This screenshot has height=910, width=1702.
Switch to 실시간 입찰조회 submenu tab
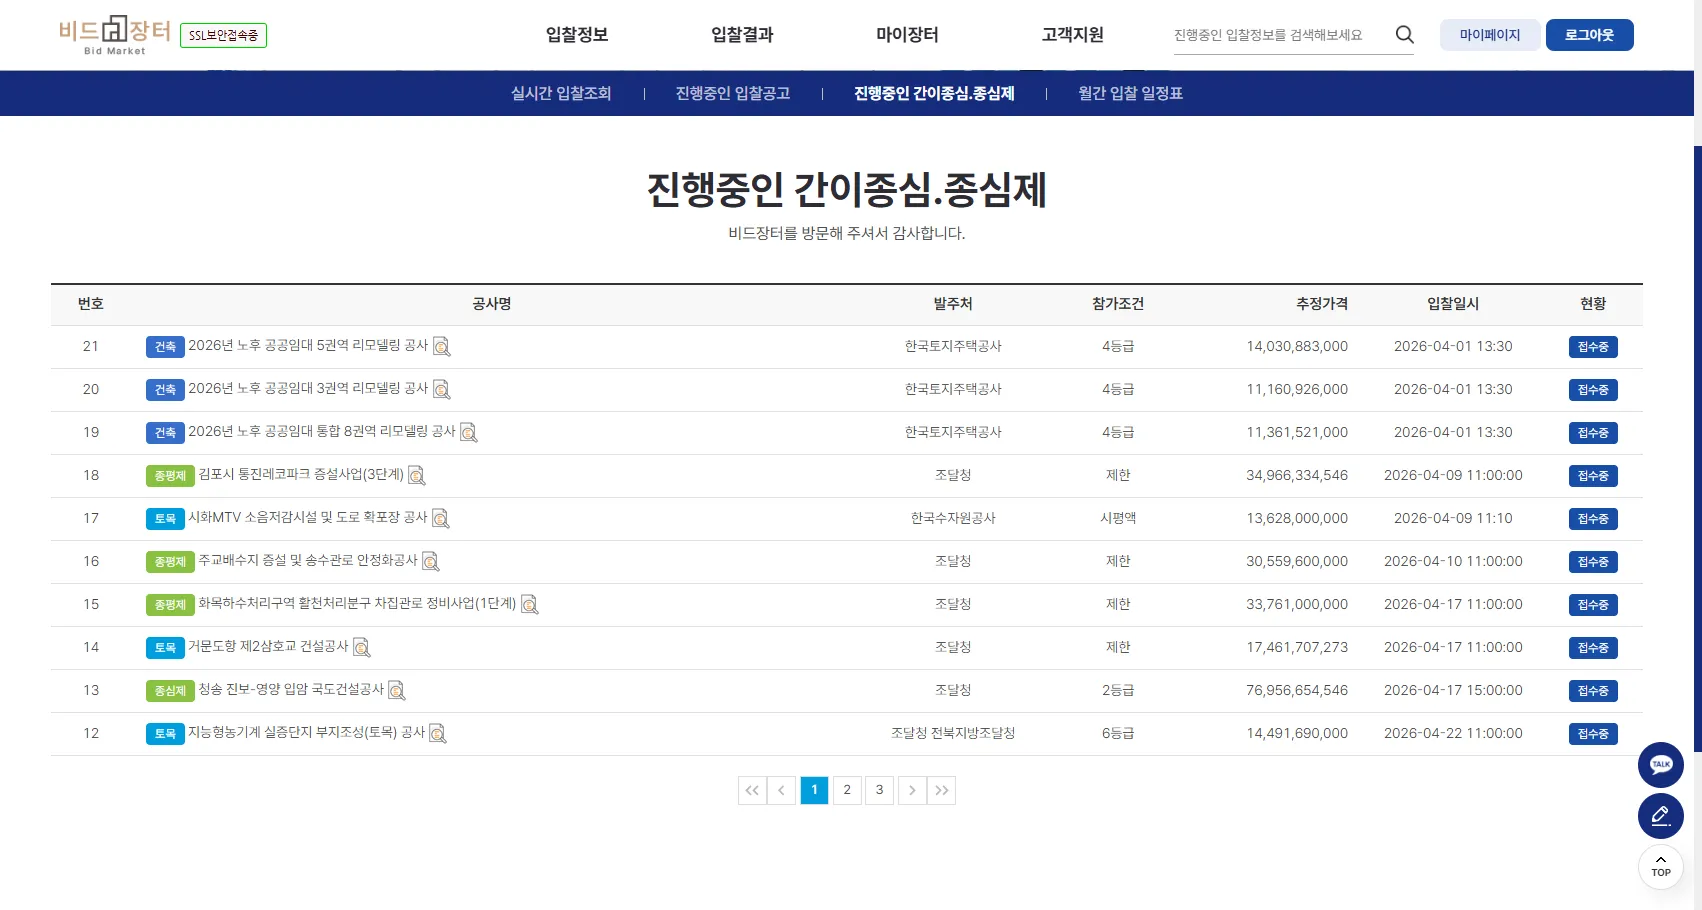[561, 93]
